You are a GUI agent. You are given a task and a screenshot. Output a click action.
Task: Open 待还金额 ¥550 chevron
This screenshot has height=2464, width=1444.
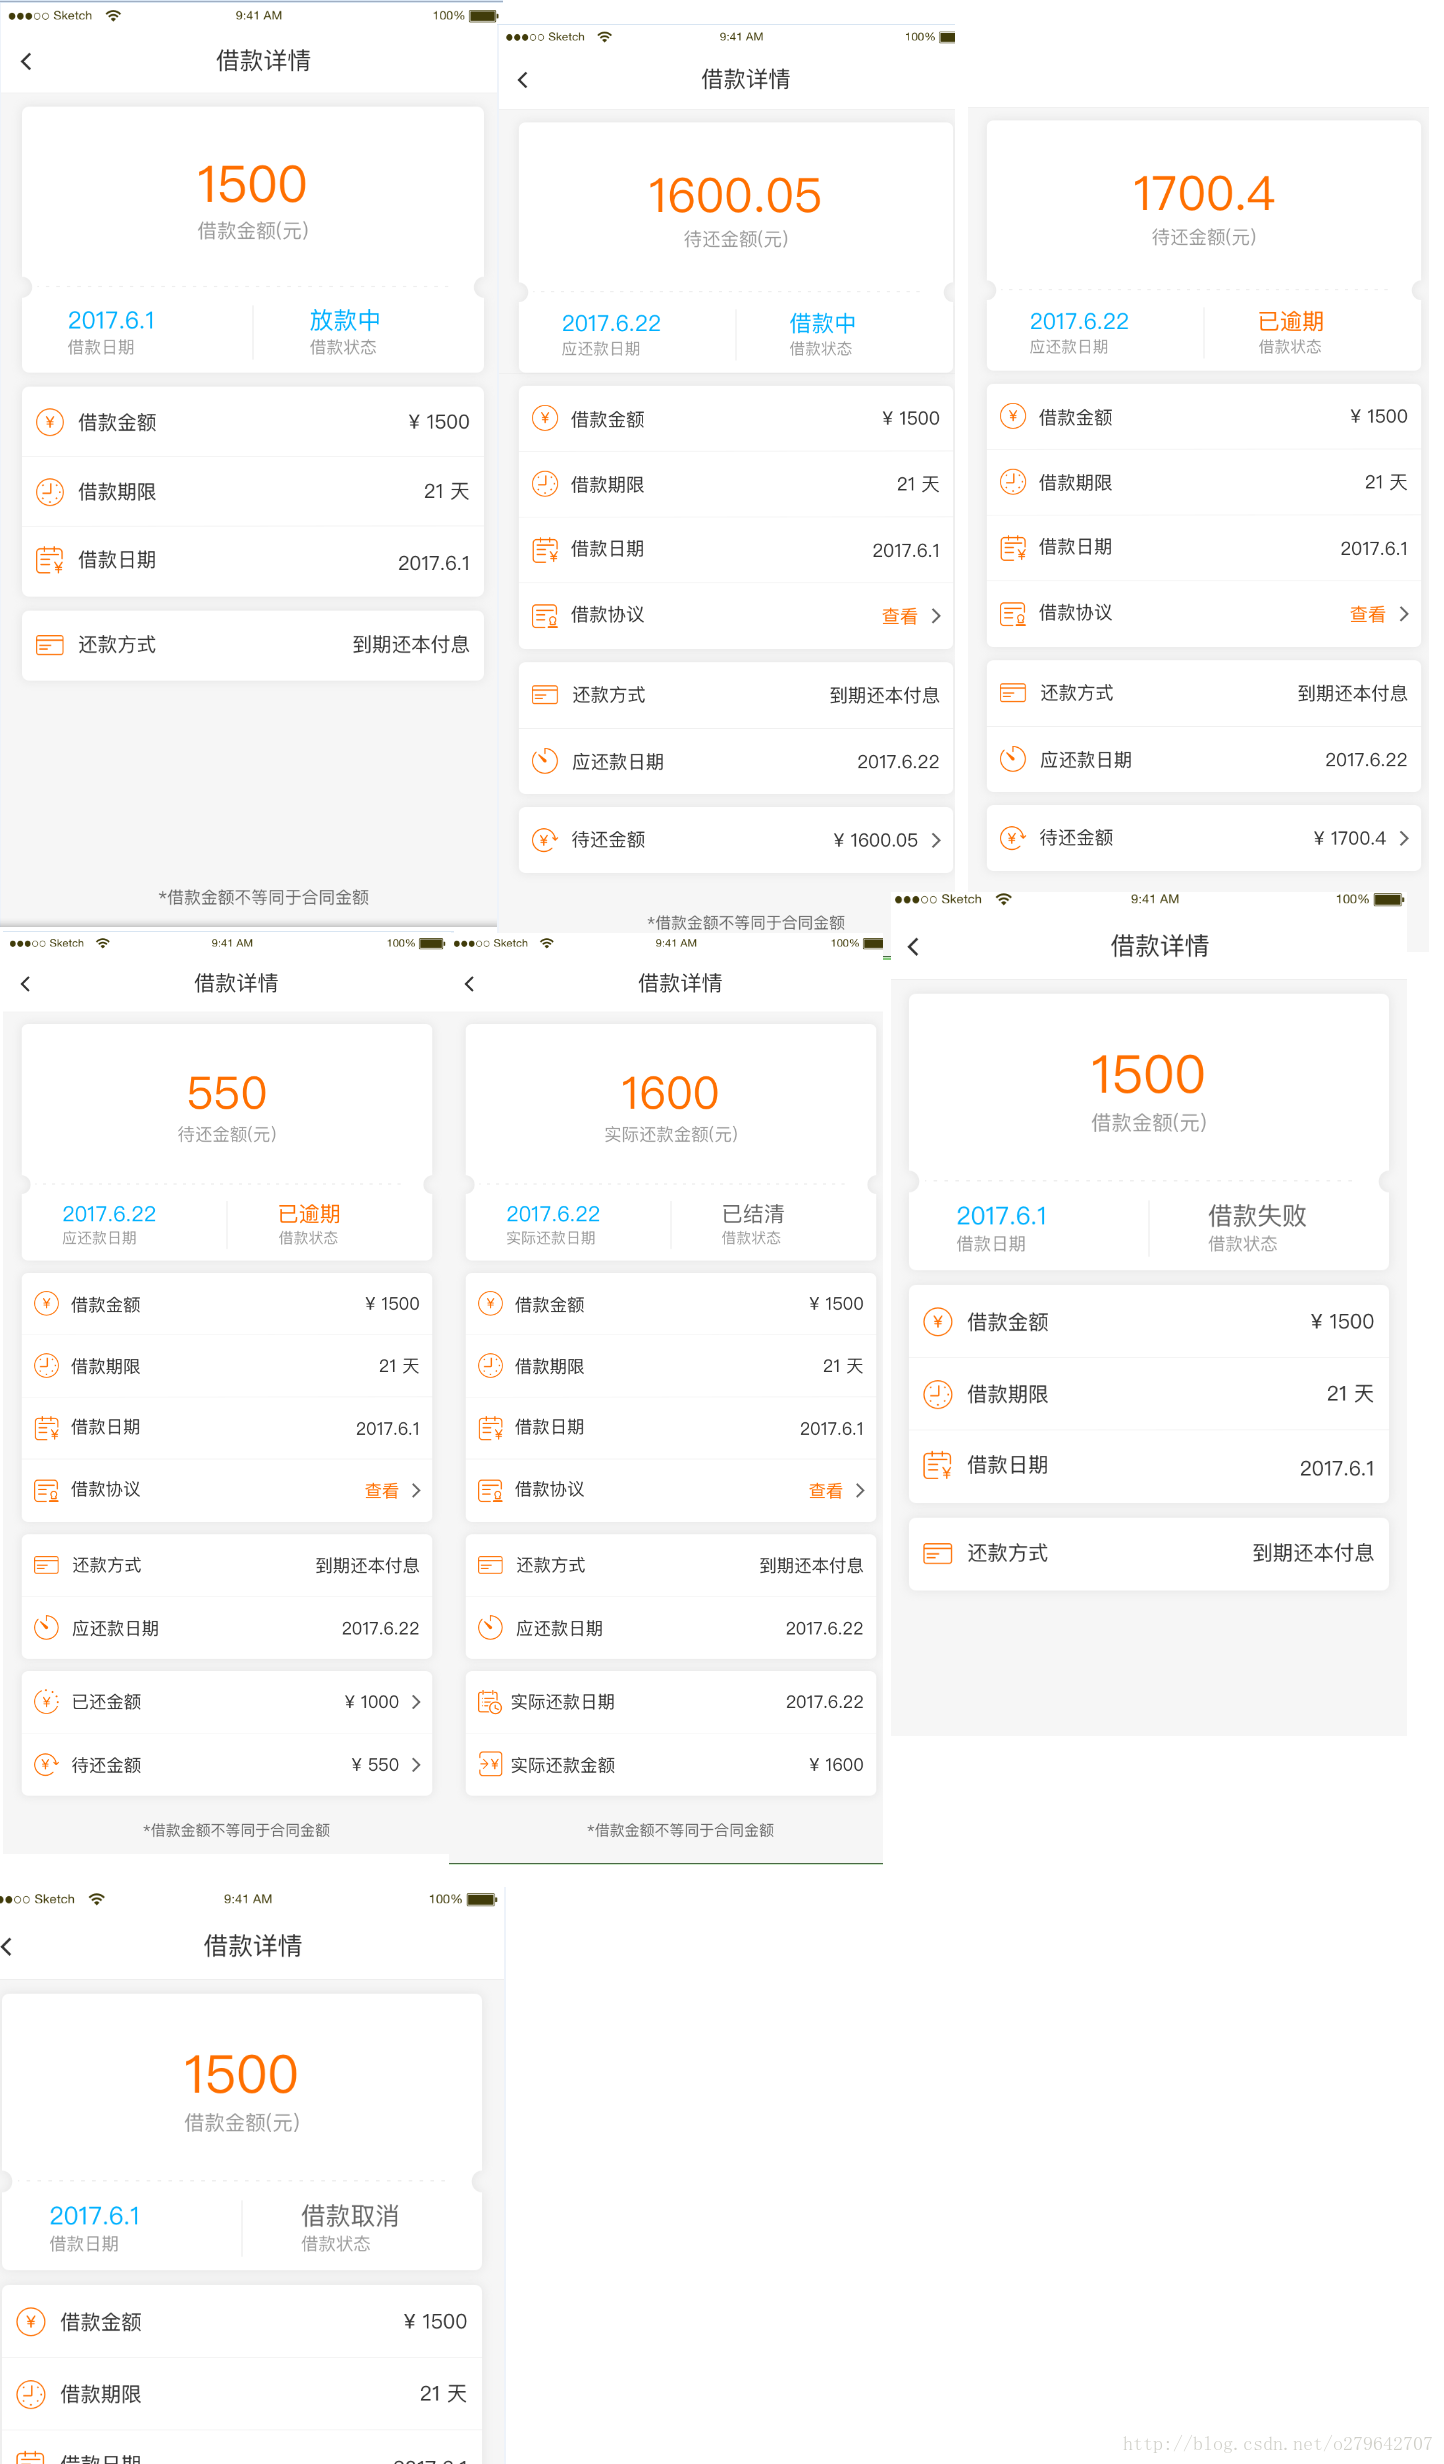click(x=416, y=1765)
